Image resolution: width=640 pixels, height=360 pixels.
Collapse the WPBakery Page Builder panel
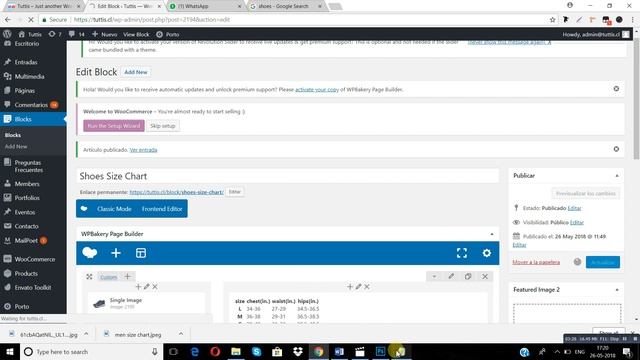pos(491,234)
